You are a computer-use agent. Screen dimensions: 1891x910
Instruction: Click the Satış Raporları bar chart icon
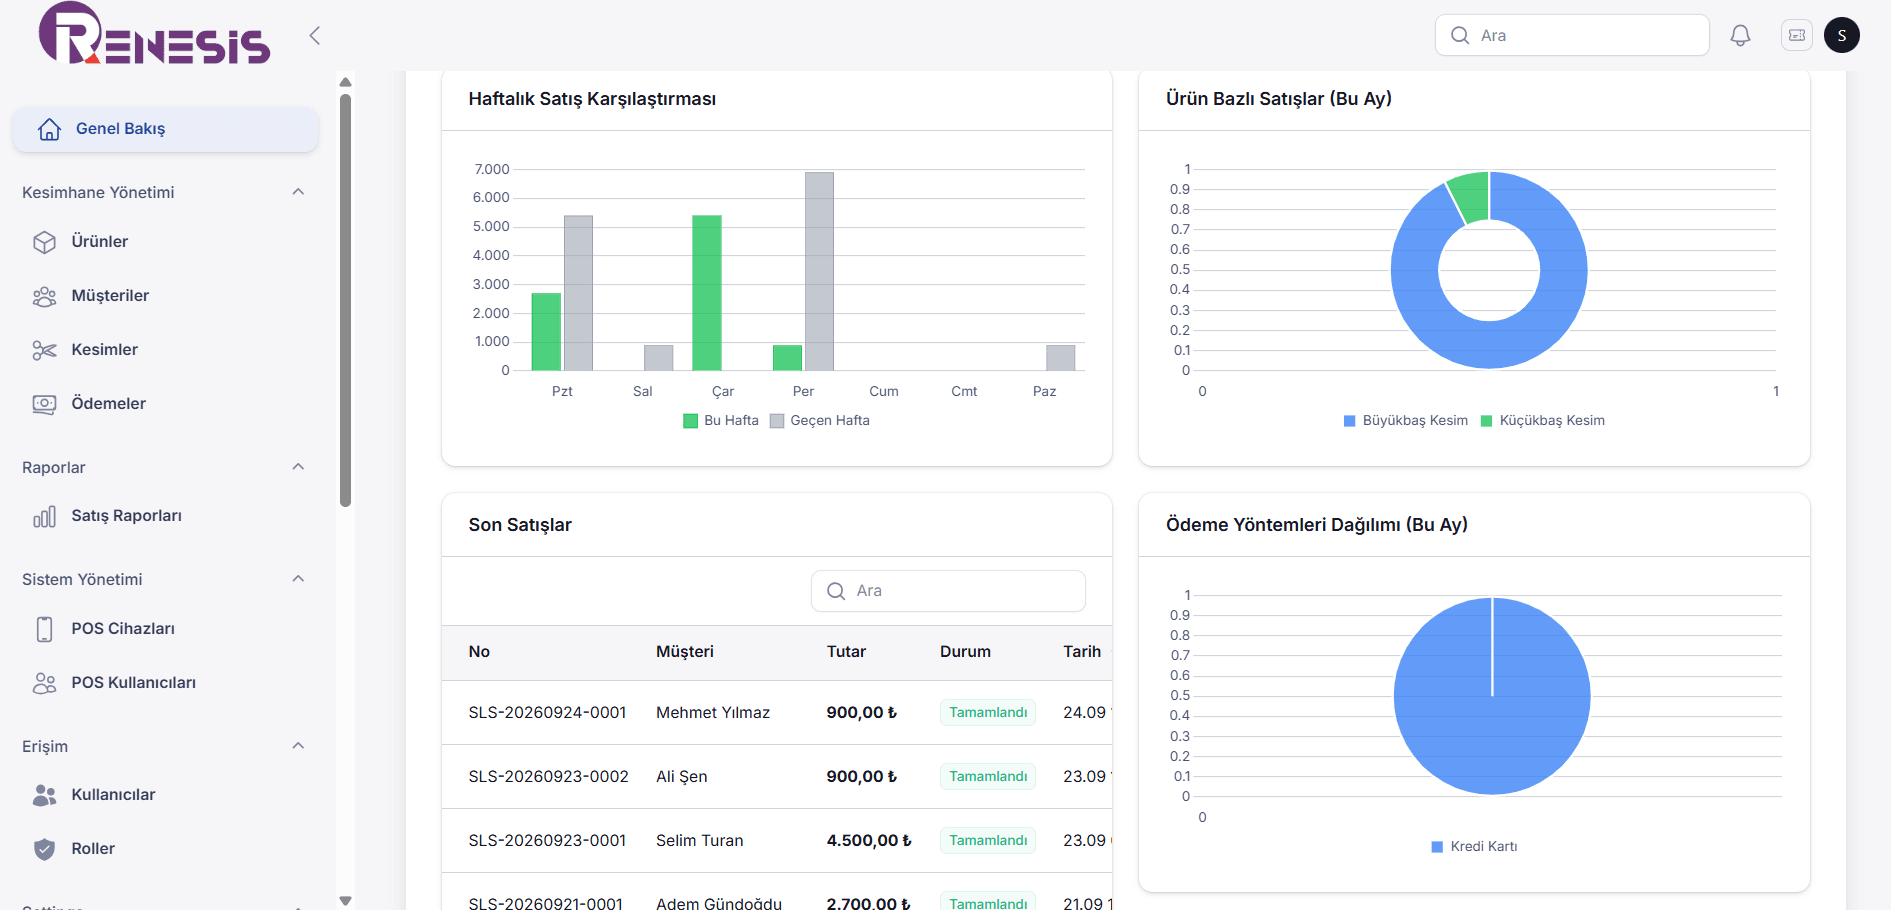(44, 516)
